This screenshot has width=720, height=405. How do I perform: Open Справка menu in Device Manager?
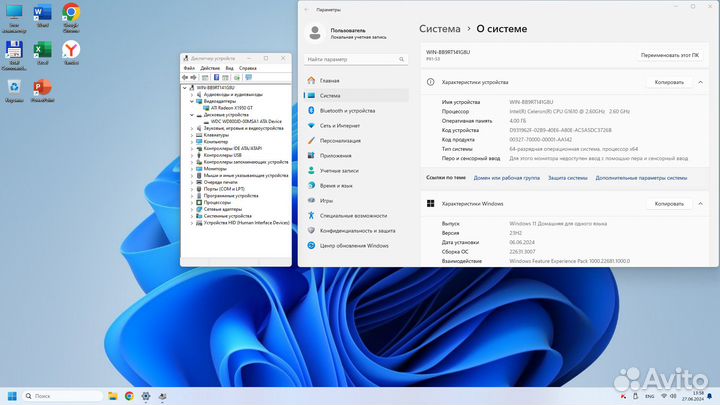(248, 68)
